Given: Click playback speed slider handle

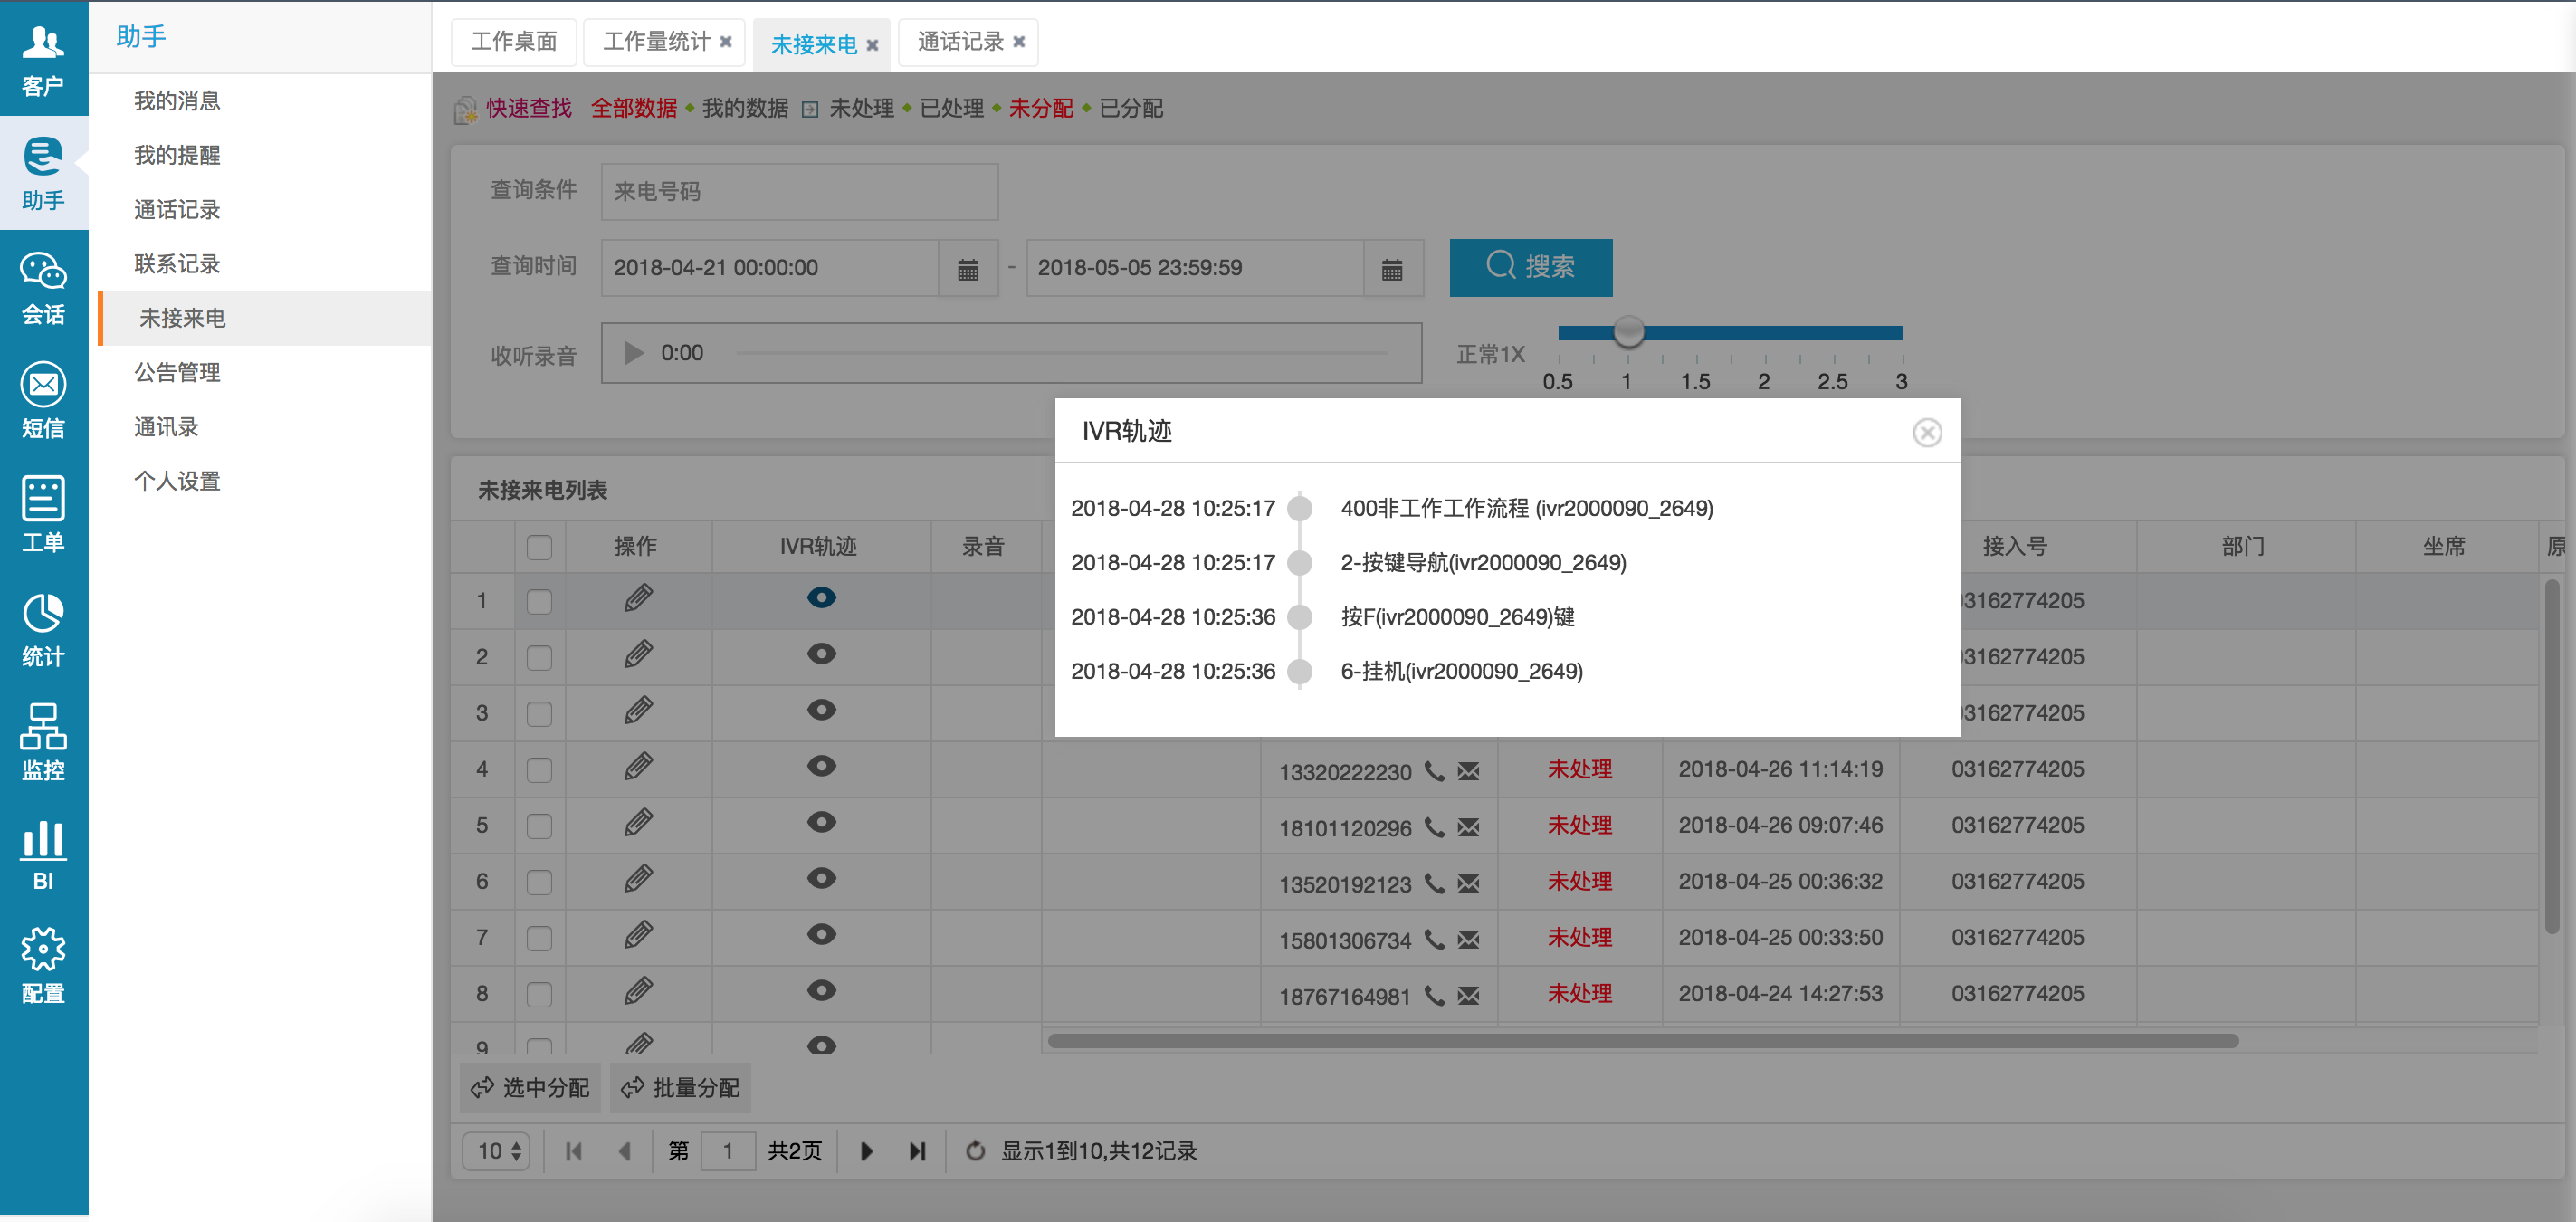Looking at the screenshot, I should click(x=1629, y=331).
